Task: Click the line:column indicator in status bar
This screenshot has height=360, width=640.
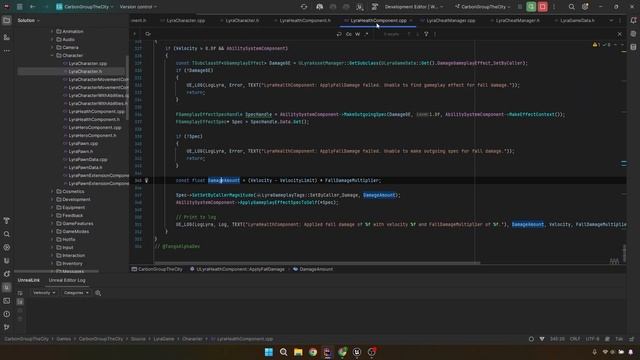Action: tap(557, 339)
